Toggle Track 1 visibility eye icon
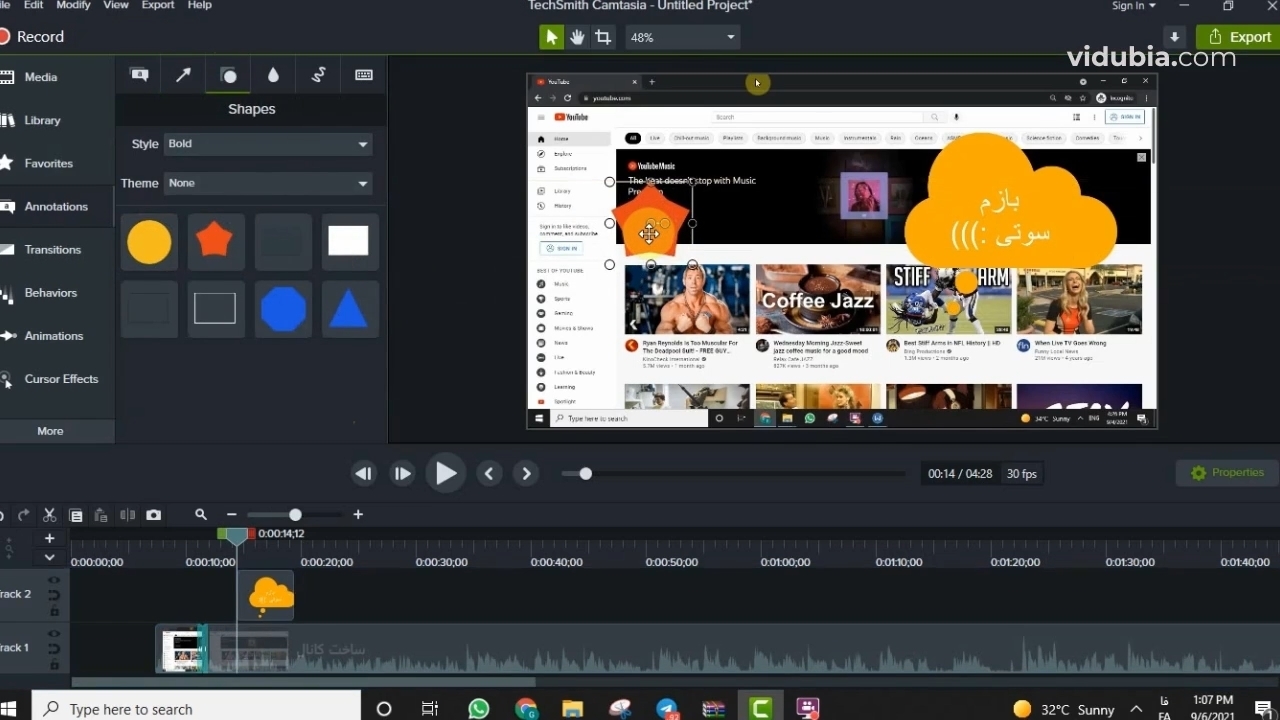 (x=54, y=634)
